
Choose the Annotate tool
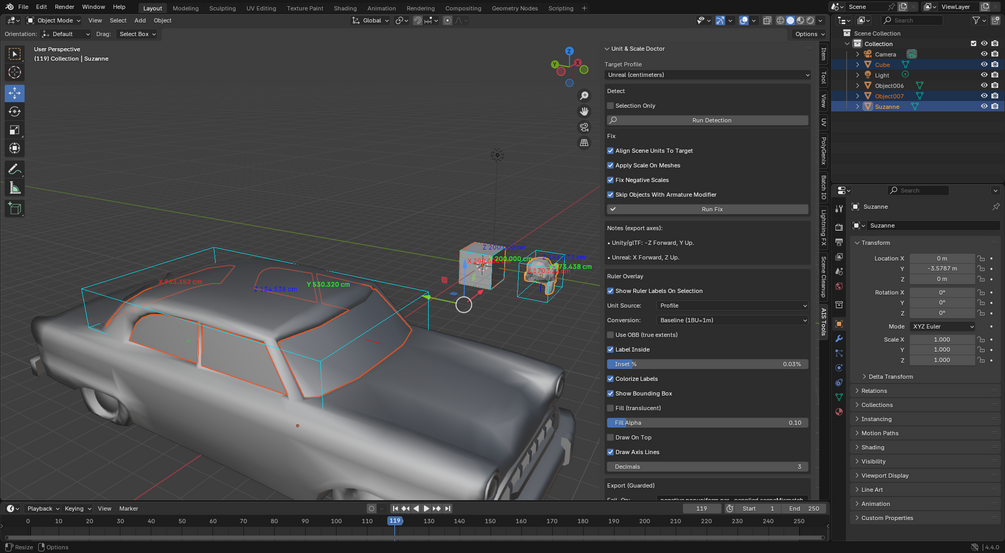(x=15, y=169)
